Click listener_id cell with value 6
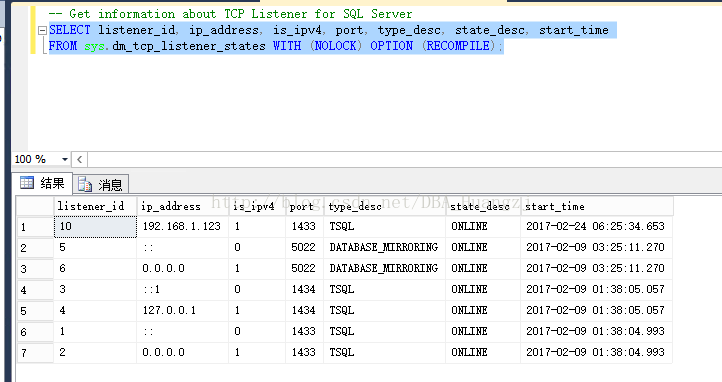 (x=95, y=269)
